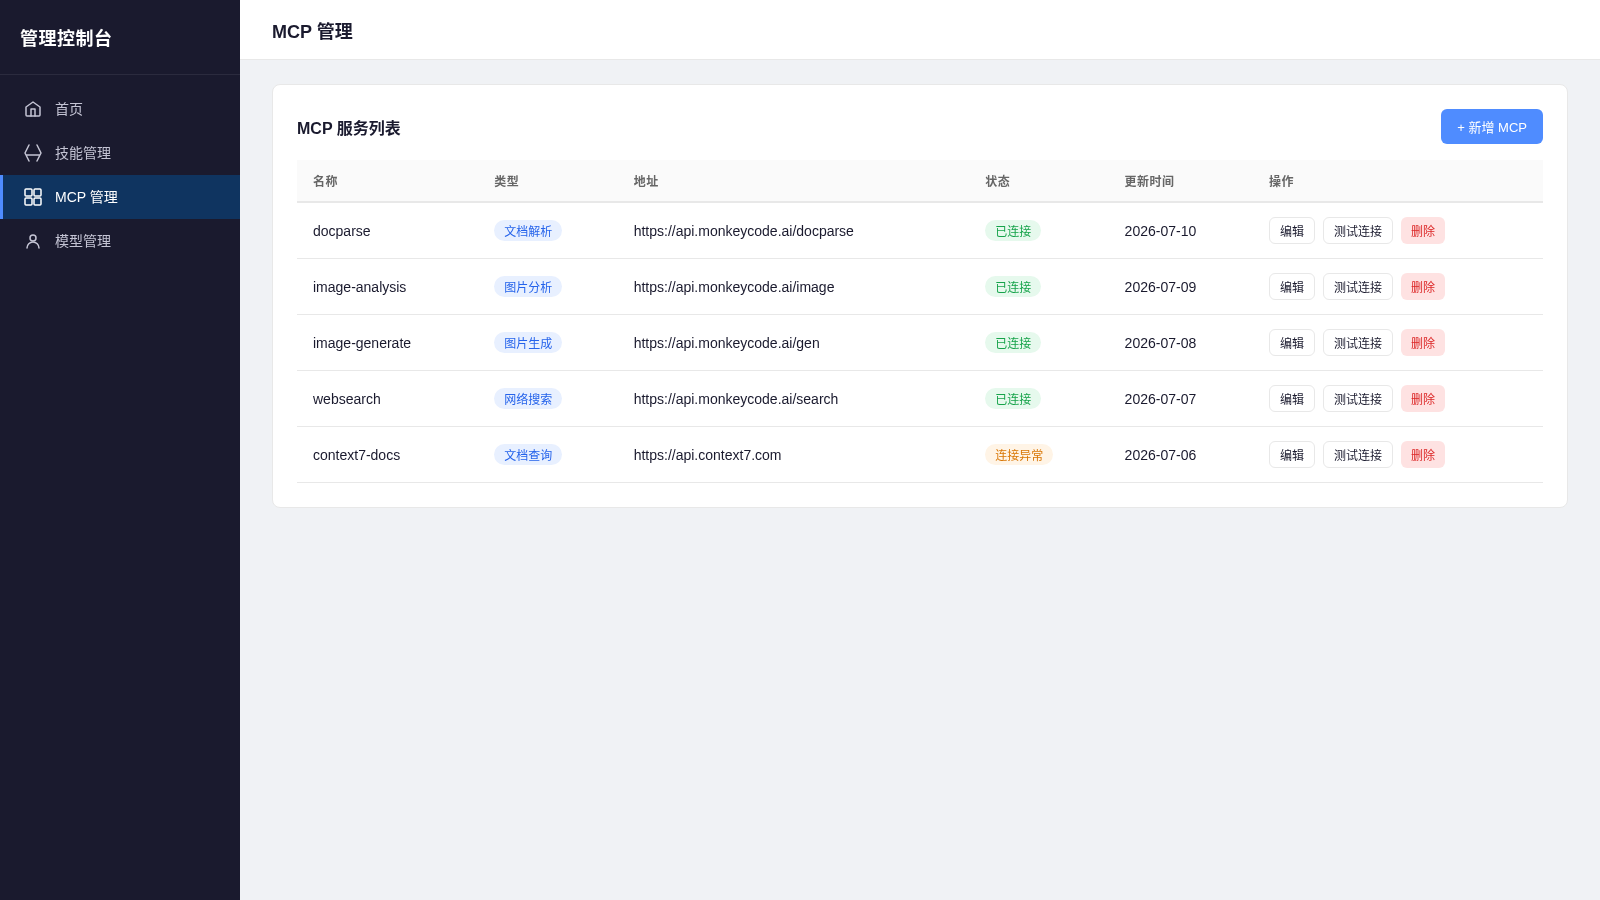Delete the image-generate service

1423,343
